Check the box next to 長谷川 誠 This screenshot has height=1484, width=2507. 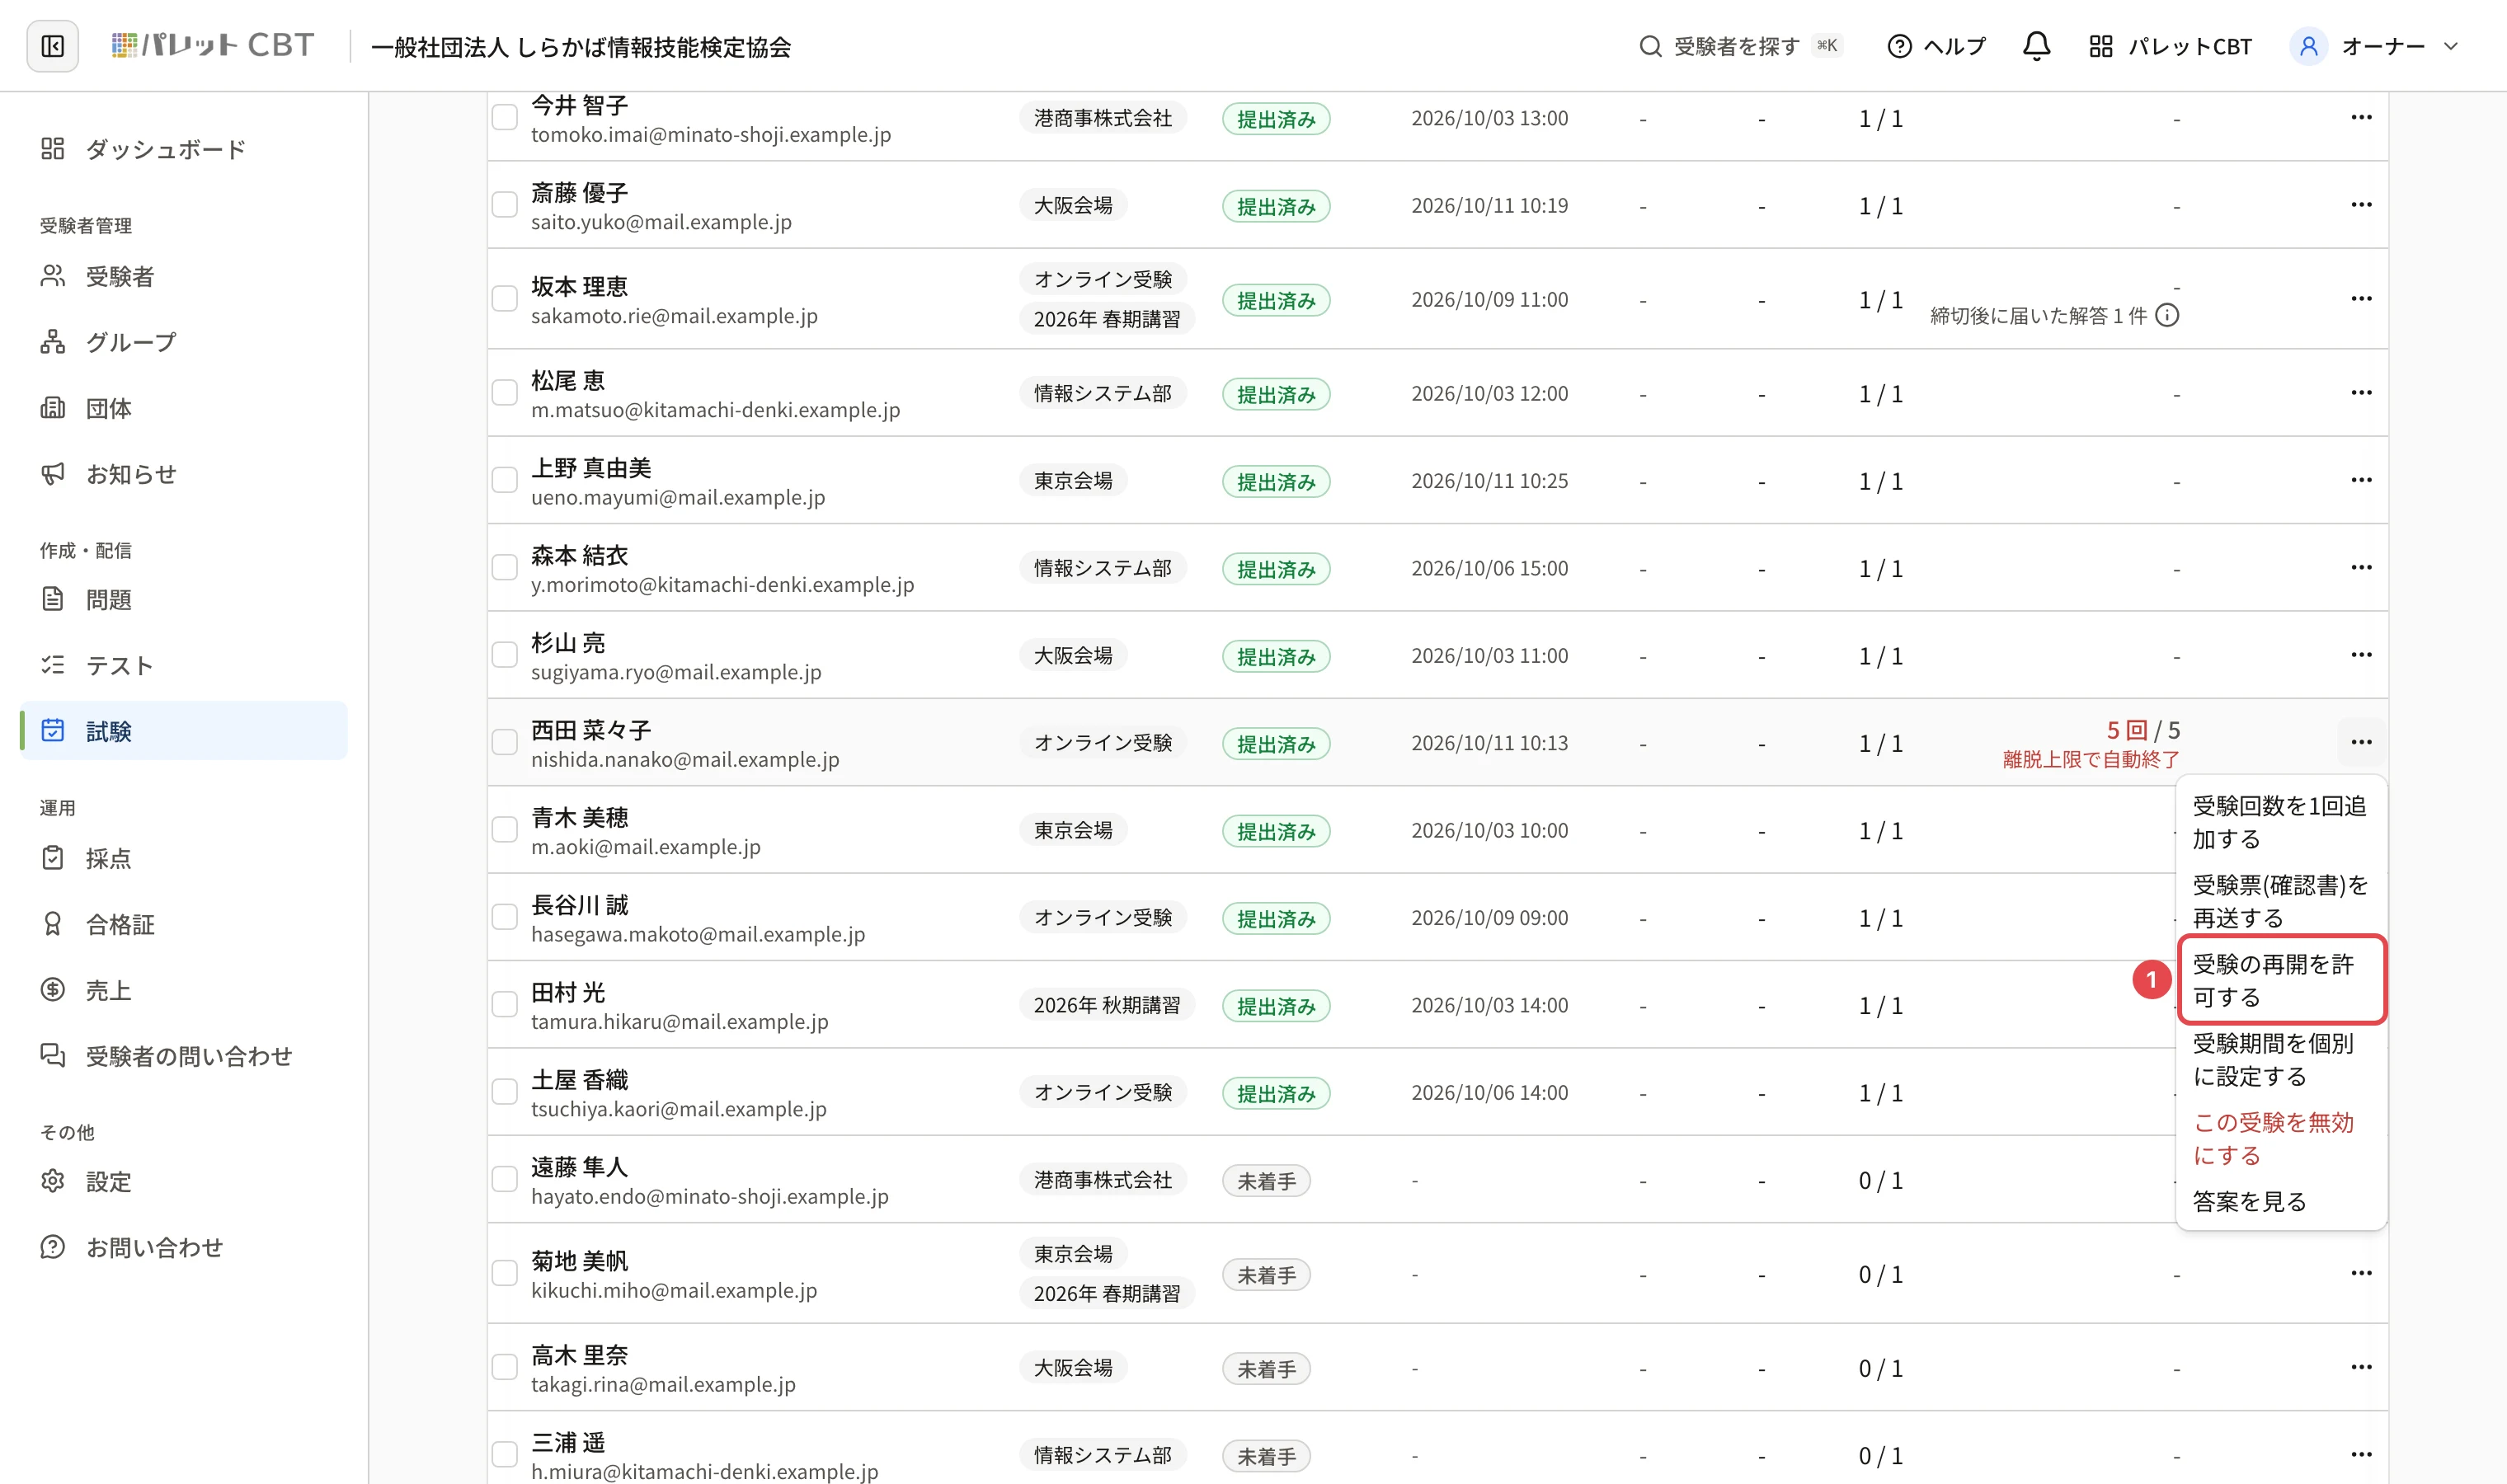click(505, 917)
